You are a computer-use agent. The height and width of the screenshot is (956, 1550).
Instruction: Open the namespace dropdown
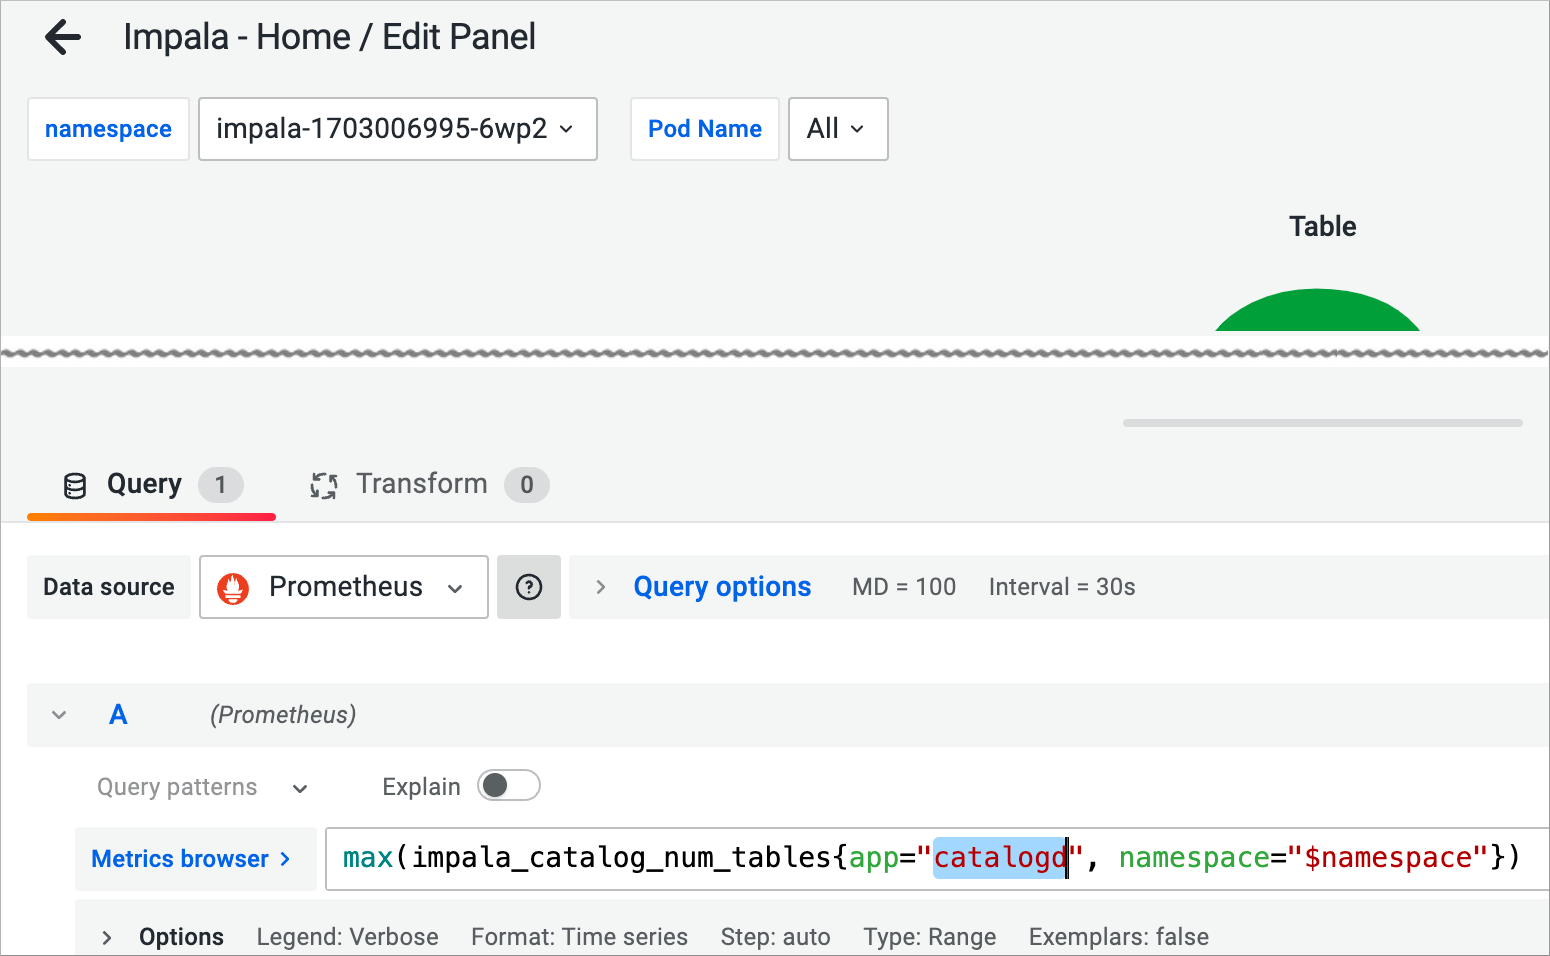pyautogui.click(x=397, y=129)
